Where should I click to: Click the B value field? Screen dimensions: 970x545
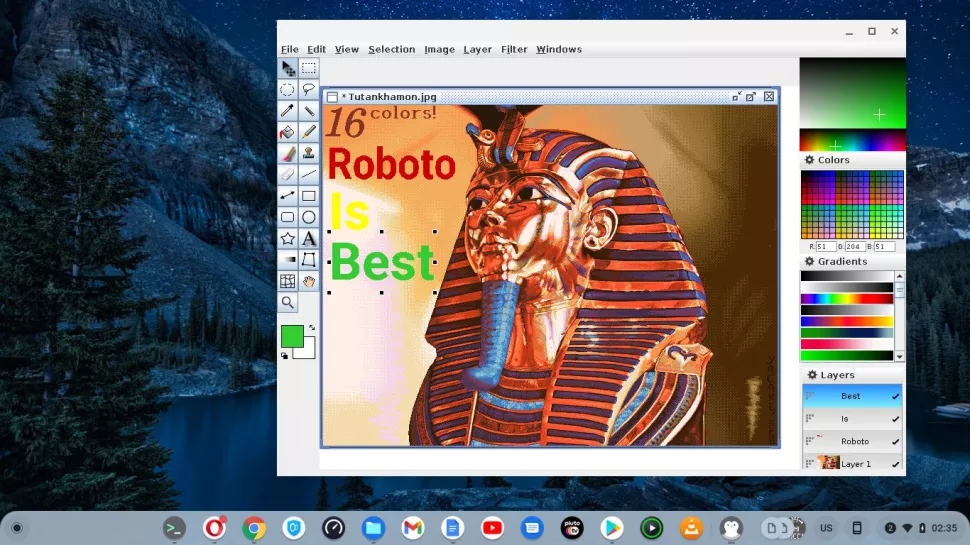[885, 246]
